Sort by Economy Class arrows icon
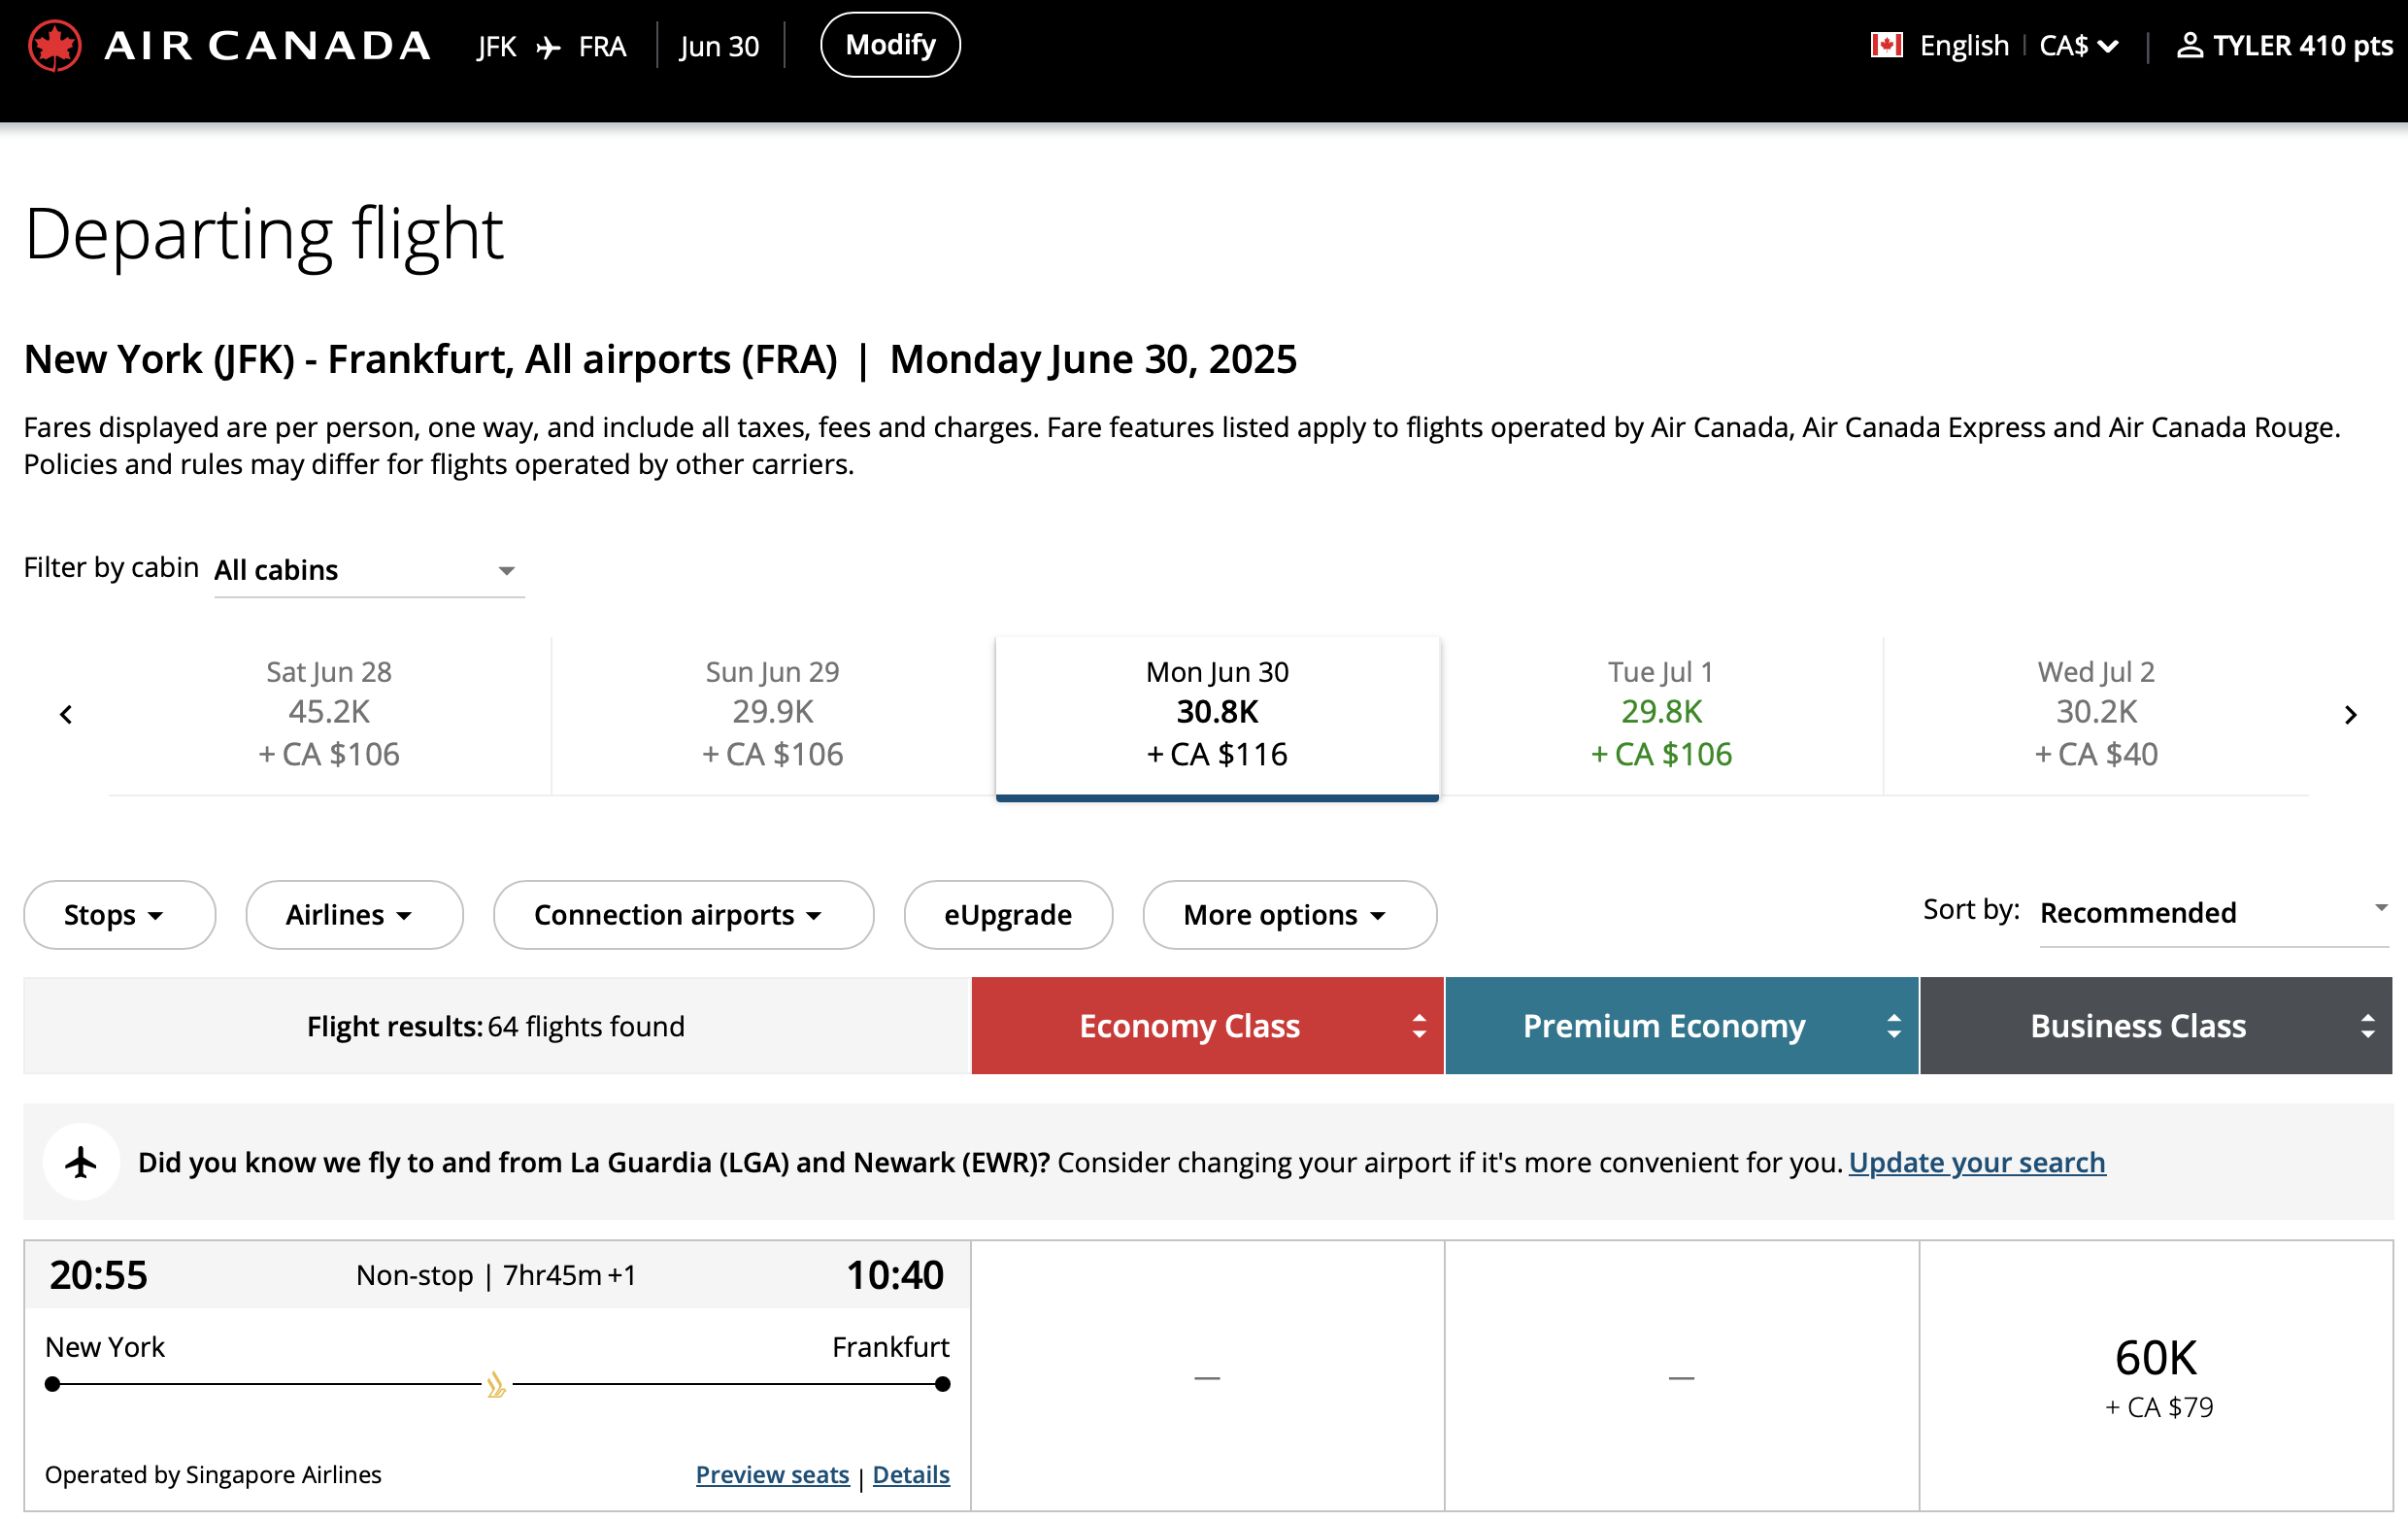Screen dimensions: 2408x1521 (x=1418, y=1026)
